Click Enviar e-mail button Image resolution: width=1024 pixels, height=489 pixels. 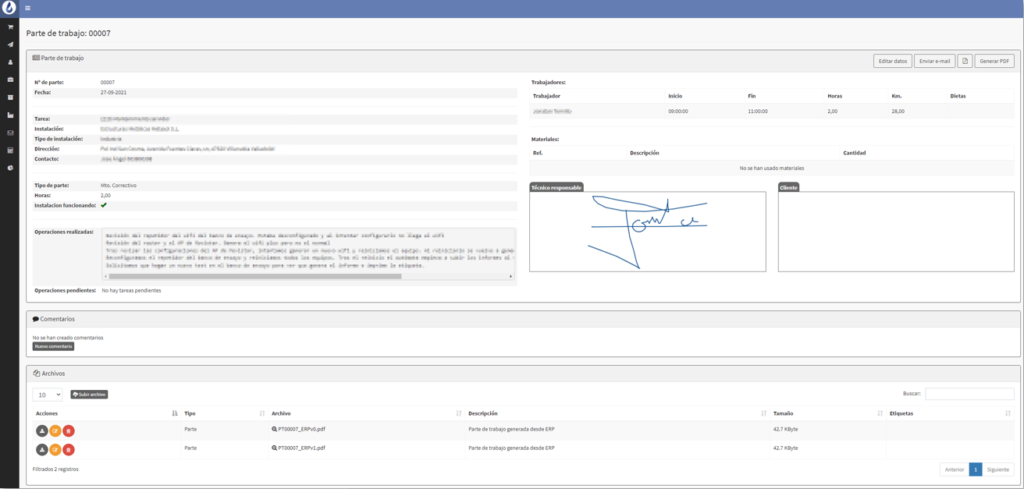pos(934,61)
